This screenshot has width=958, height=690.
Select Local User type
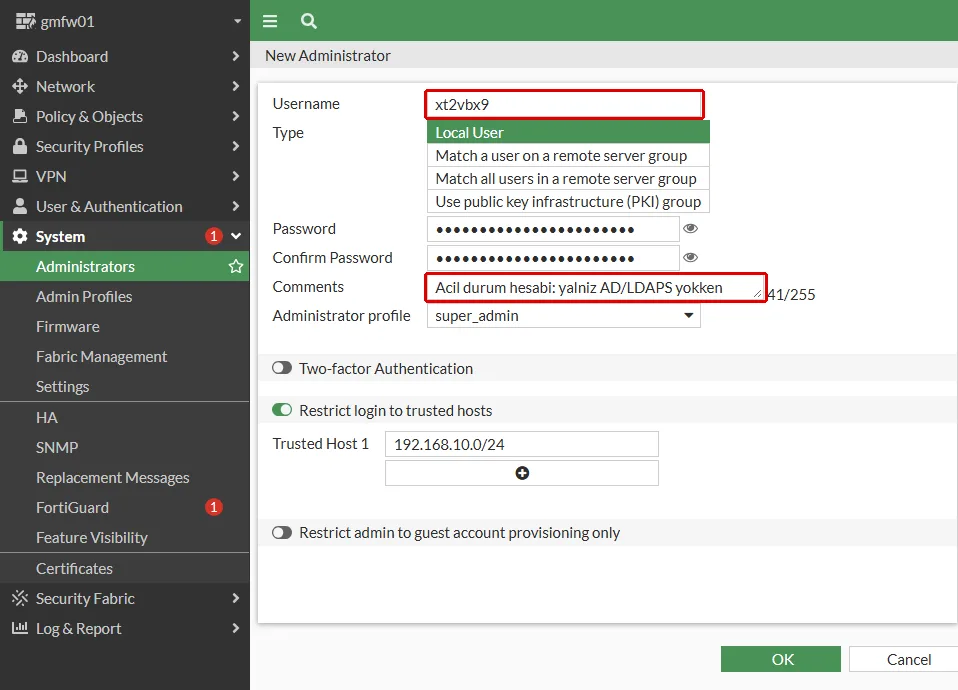568,133
